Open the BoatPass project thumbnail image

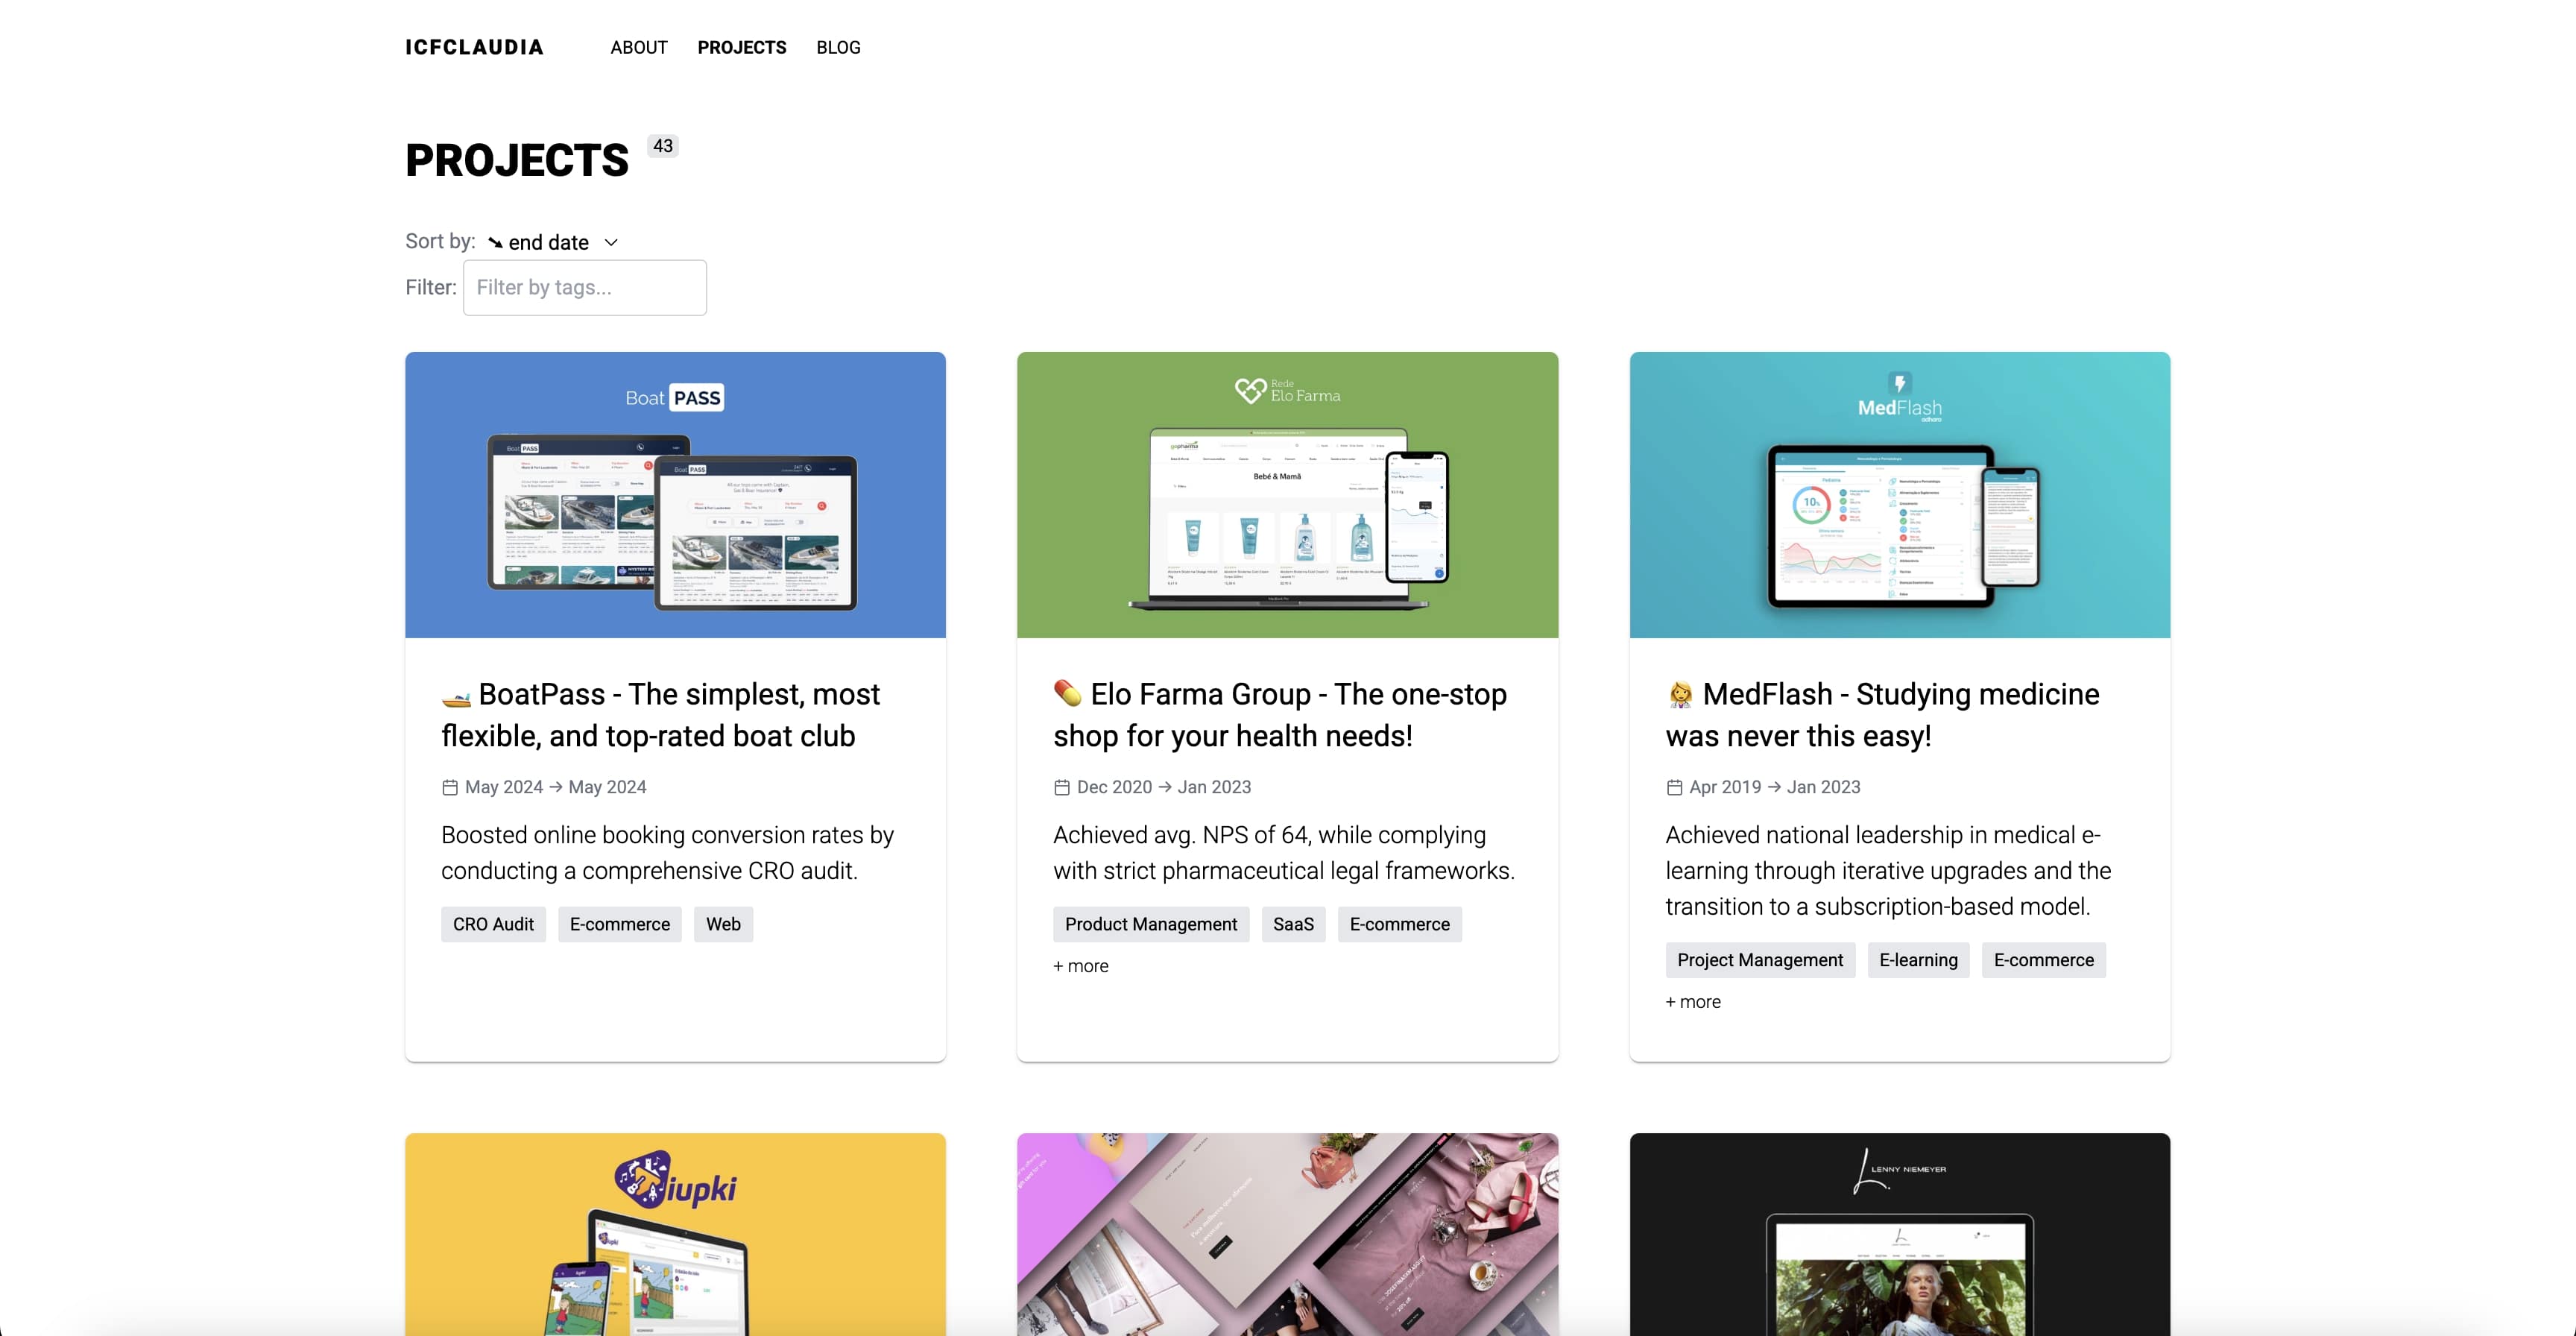click(675, 495)
